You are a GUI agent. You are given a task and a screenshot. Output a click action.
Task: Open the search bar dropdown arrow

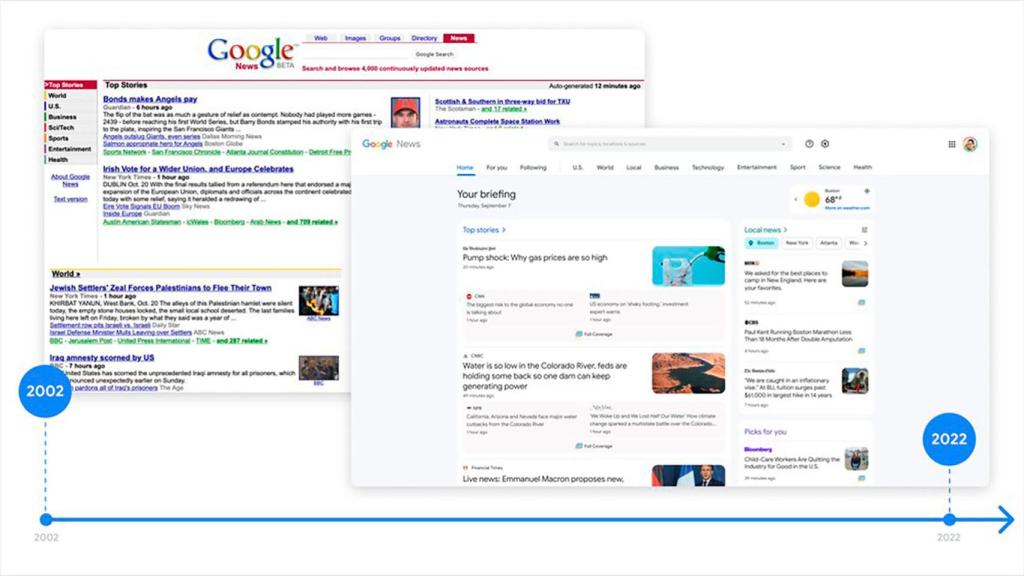coord(785,144)
